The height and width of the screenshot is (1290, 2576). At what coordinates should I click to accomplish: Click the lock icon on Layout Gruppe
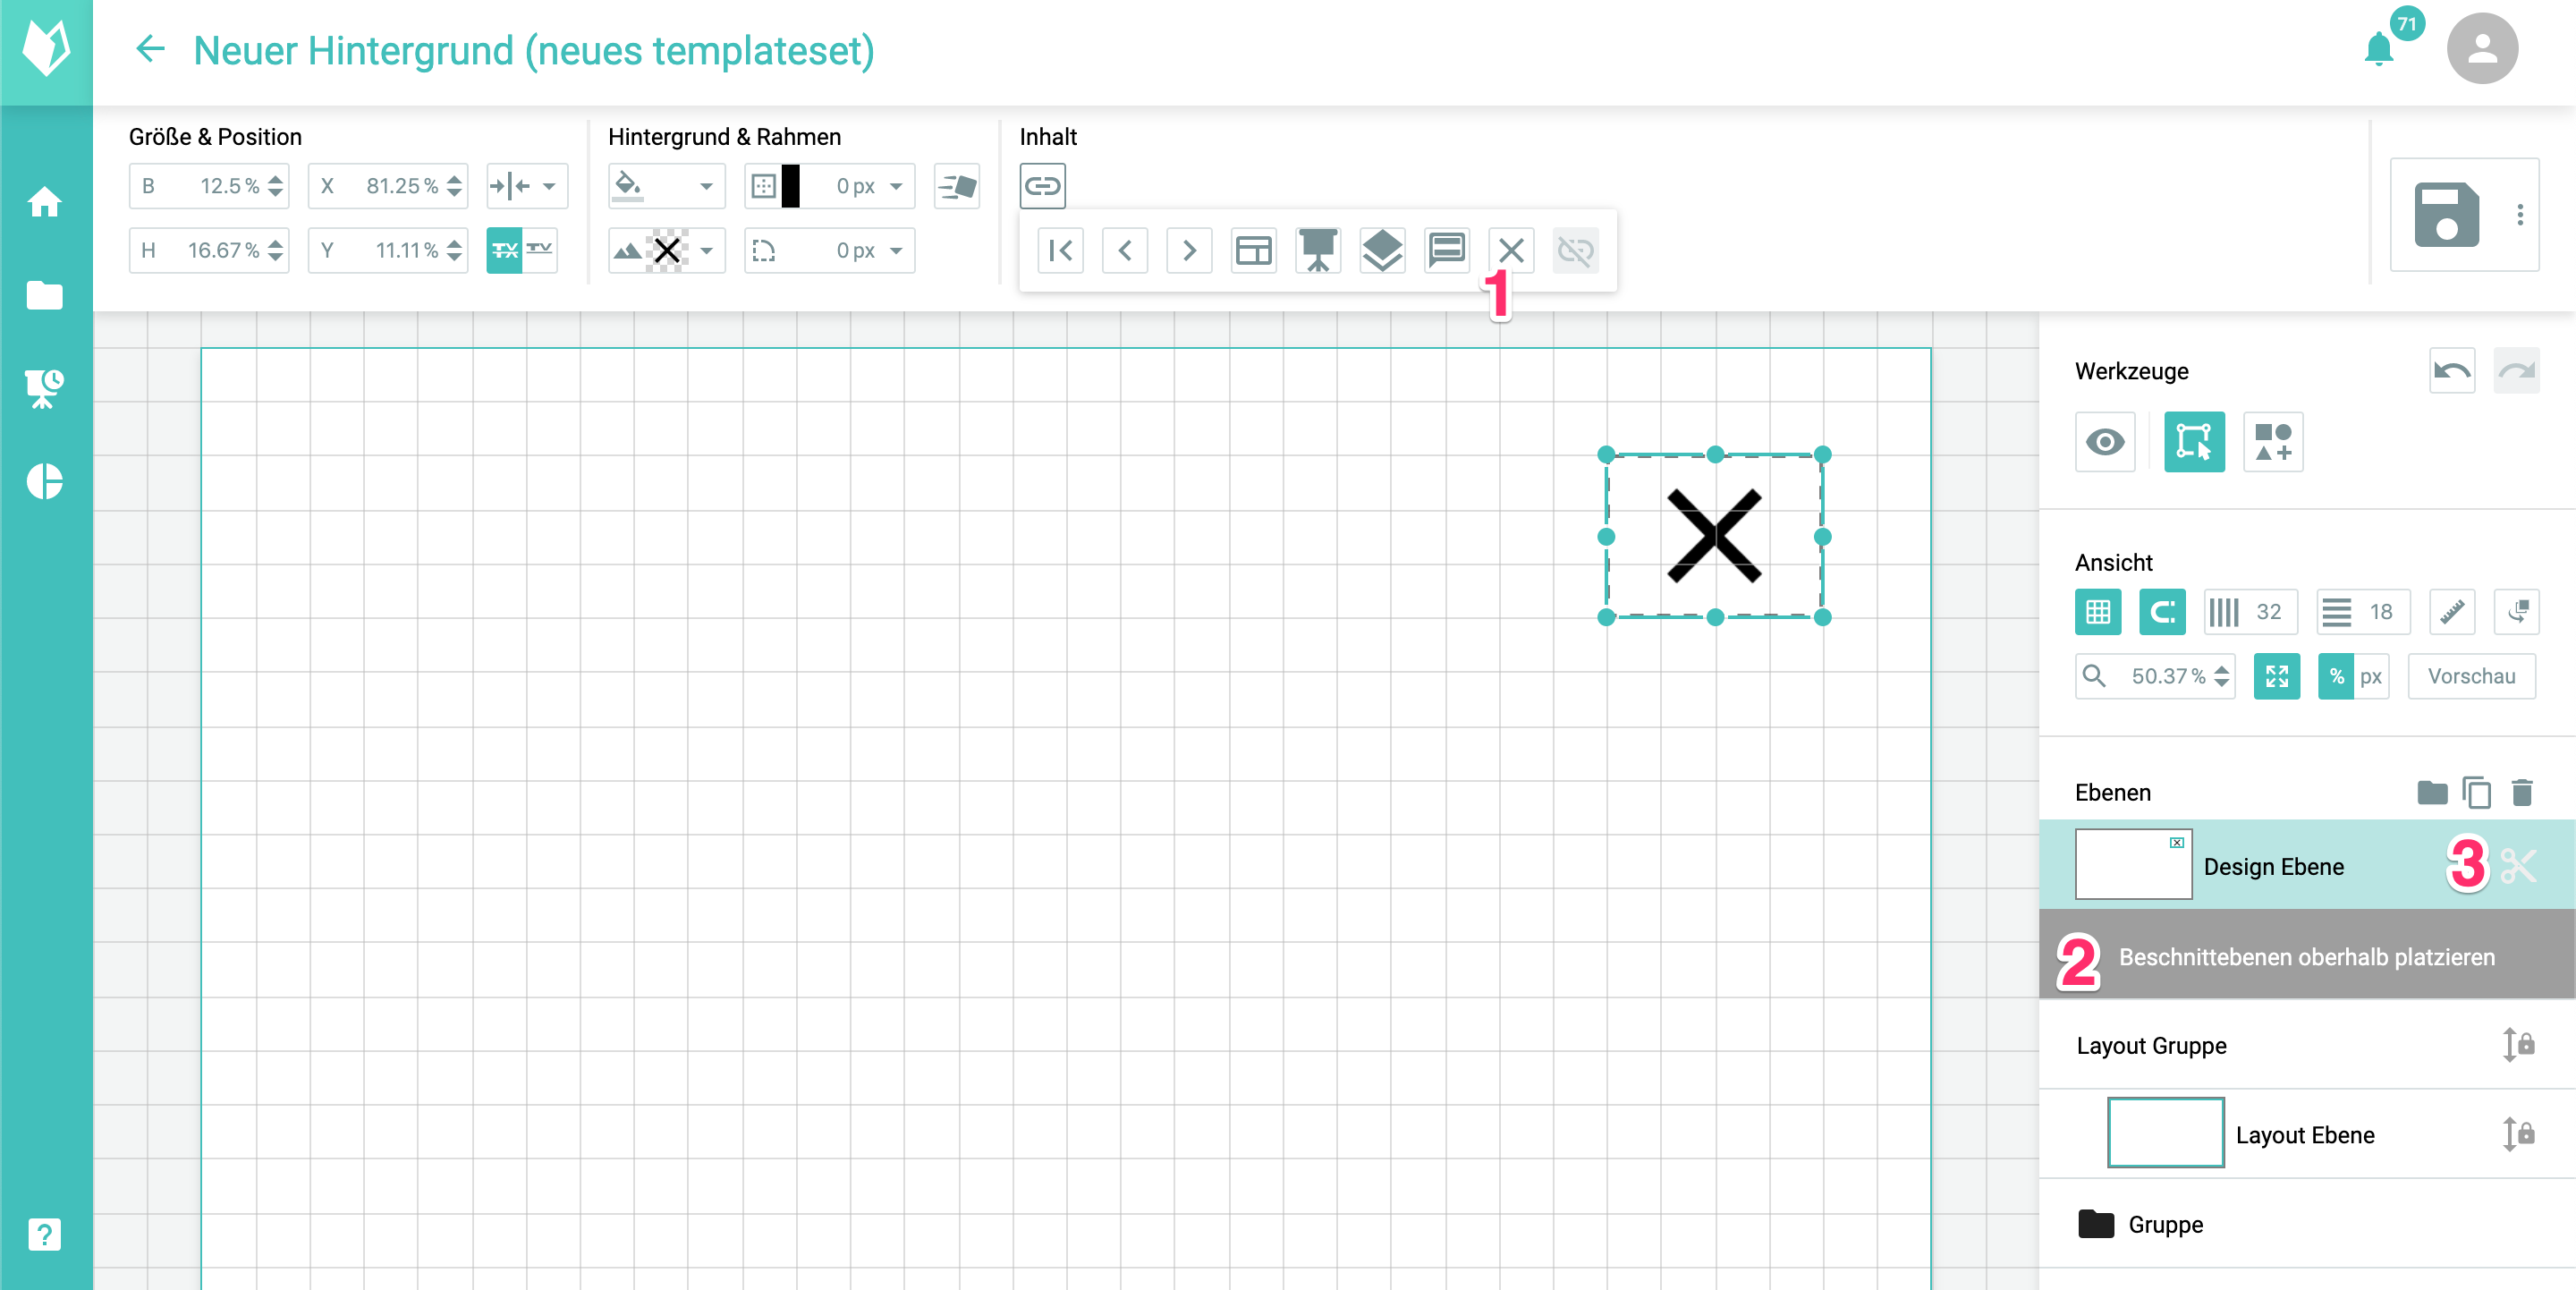click(2518, 1045)
